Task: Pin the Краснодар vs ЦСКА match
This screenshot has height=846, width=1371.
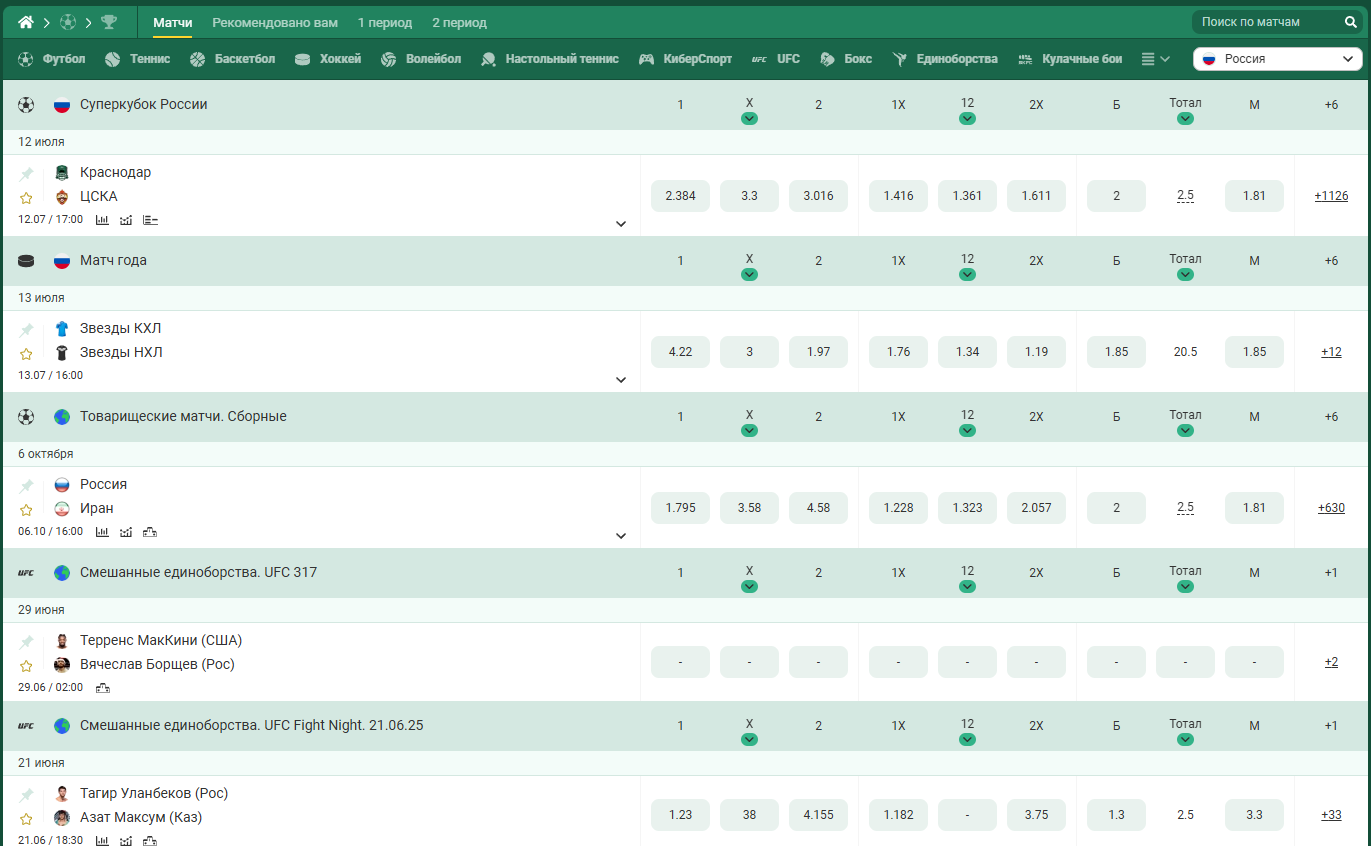Action: pyautogui.click(x=26, y=173)
